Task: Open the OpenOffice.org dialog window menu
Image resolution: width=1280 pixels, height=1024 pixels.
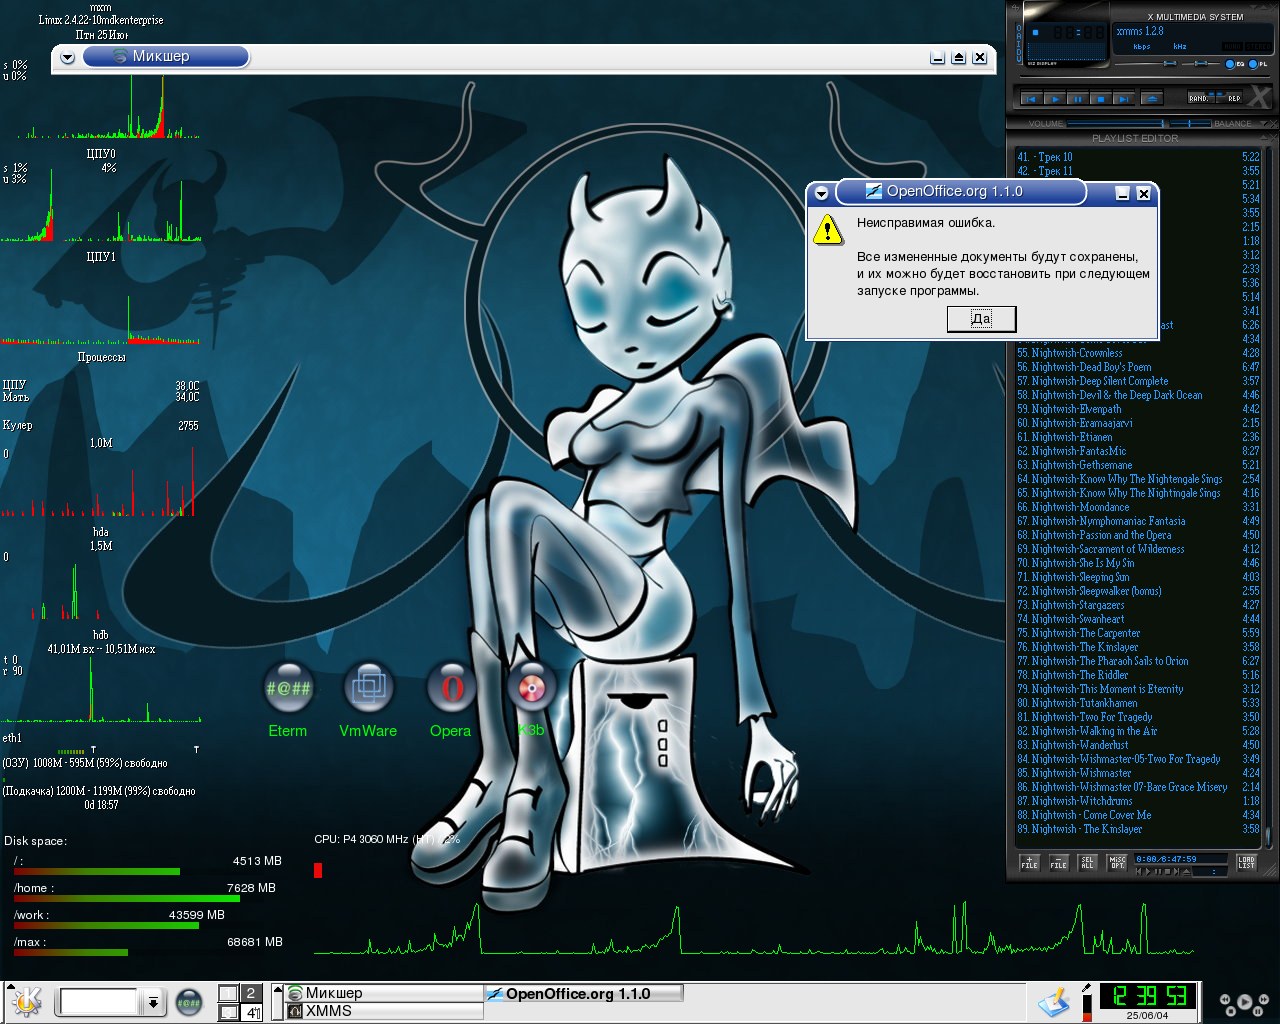Action: (x=822, y=193)
